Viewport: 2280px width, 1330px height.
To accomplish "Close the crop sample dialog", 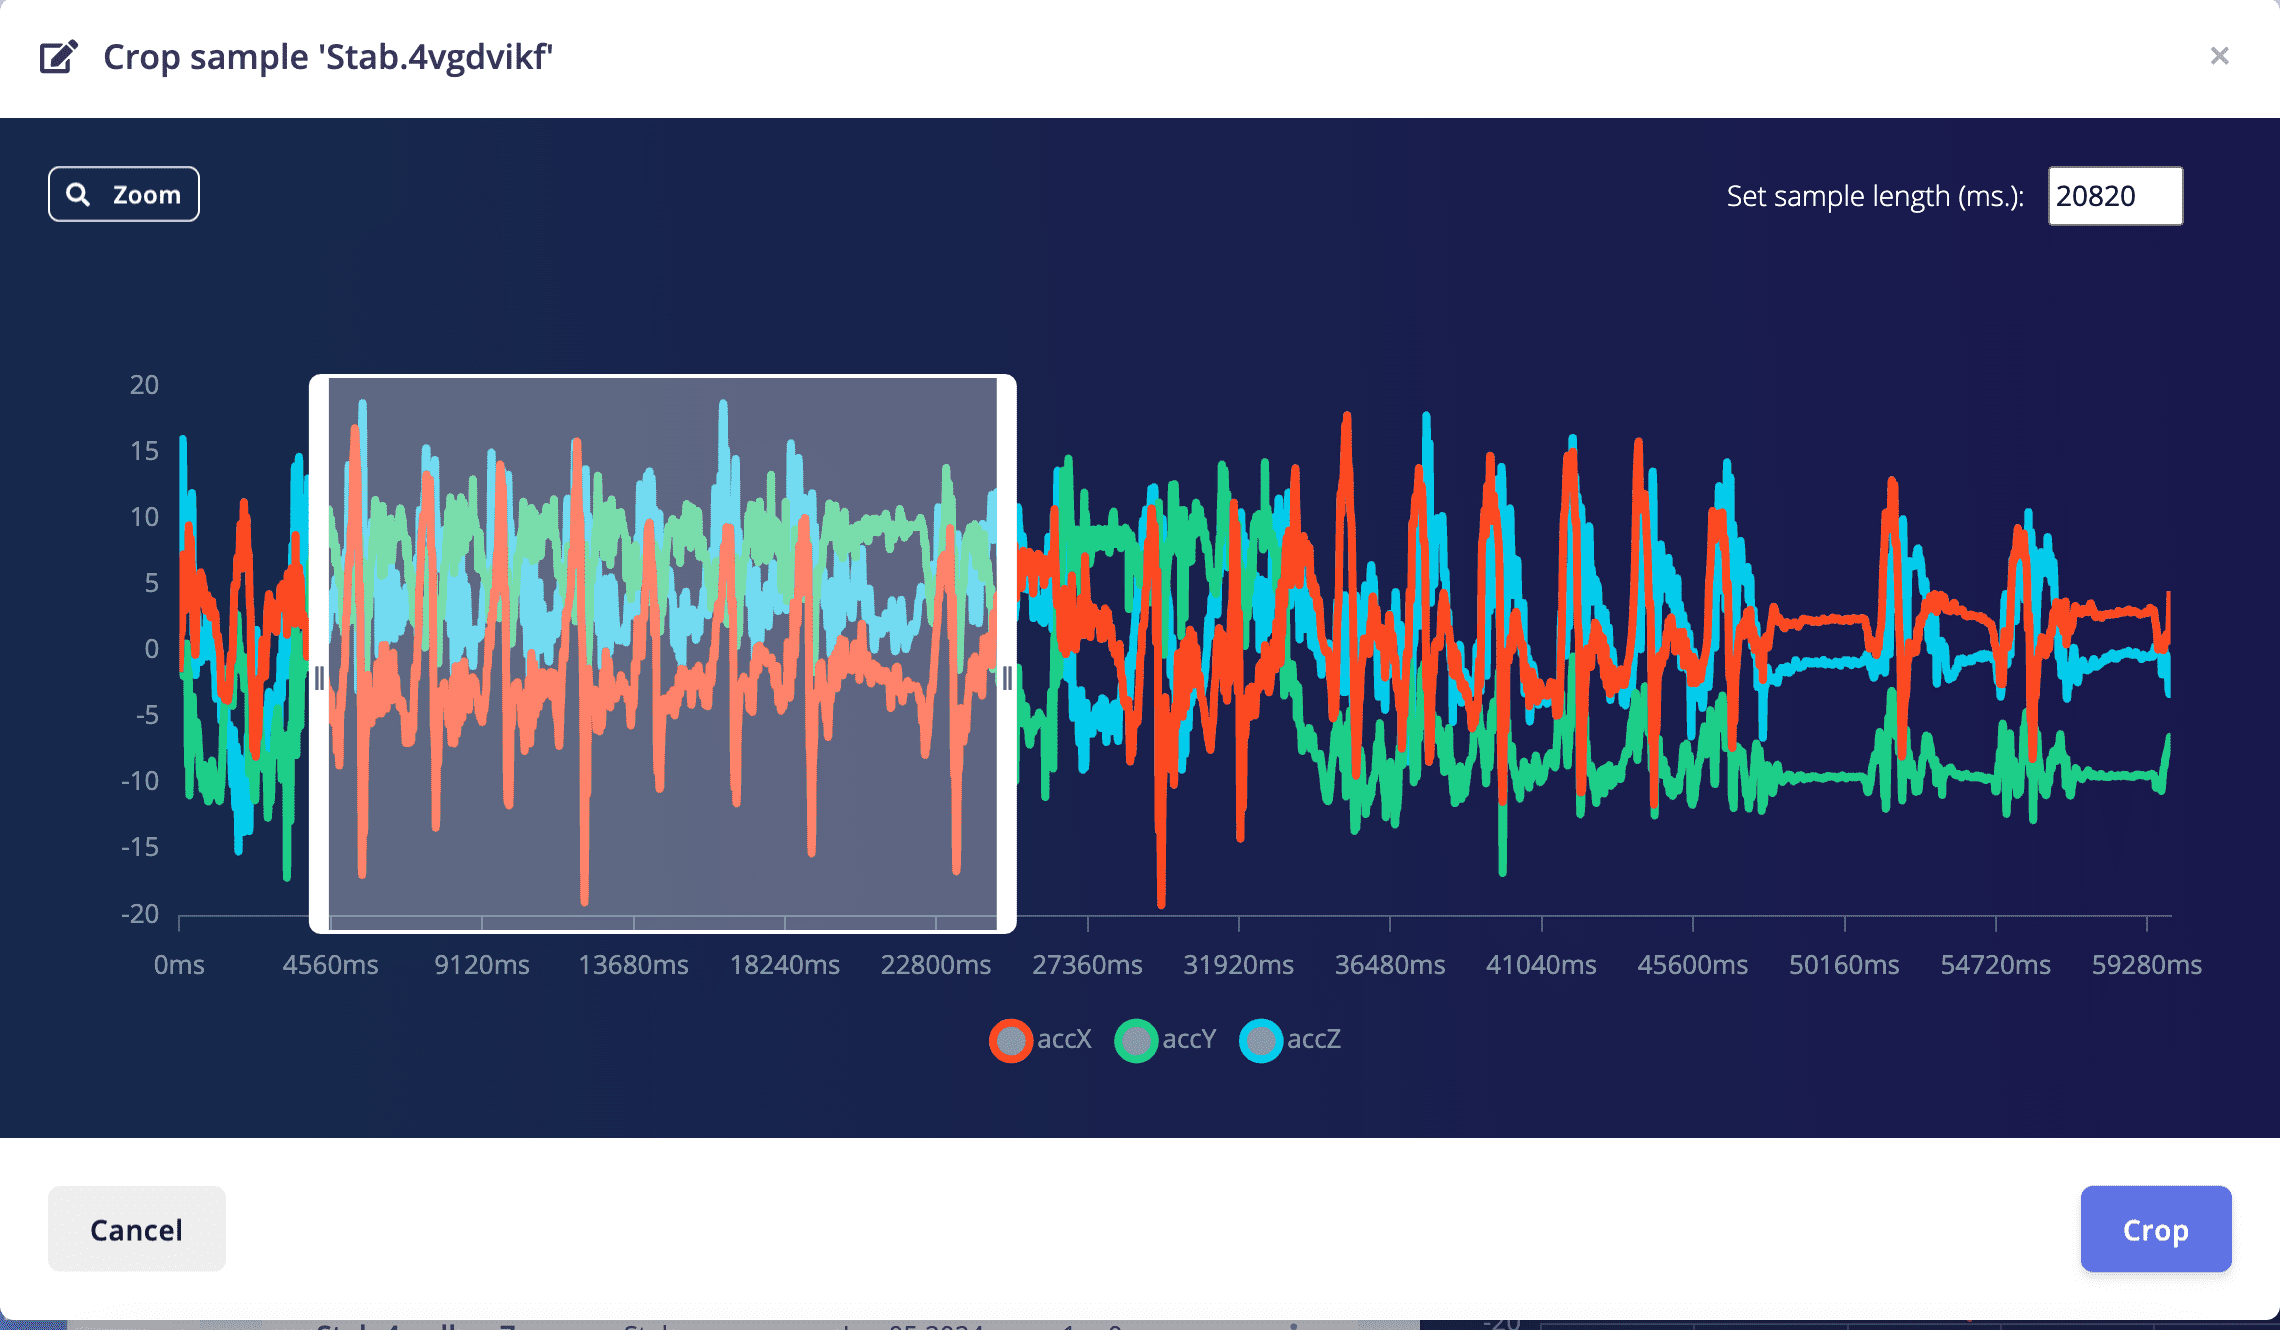I will click(x=2219, y=56).
